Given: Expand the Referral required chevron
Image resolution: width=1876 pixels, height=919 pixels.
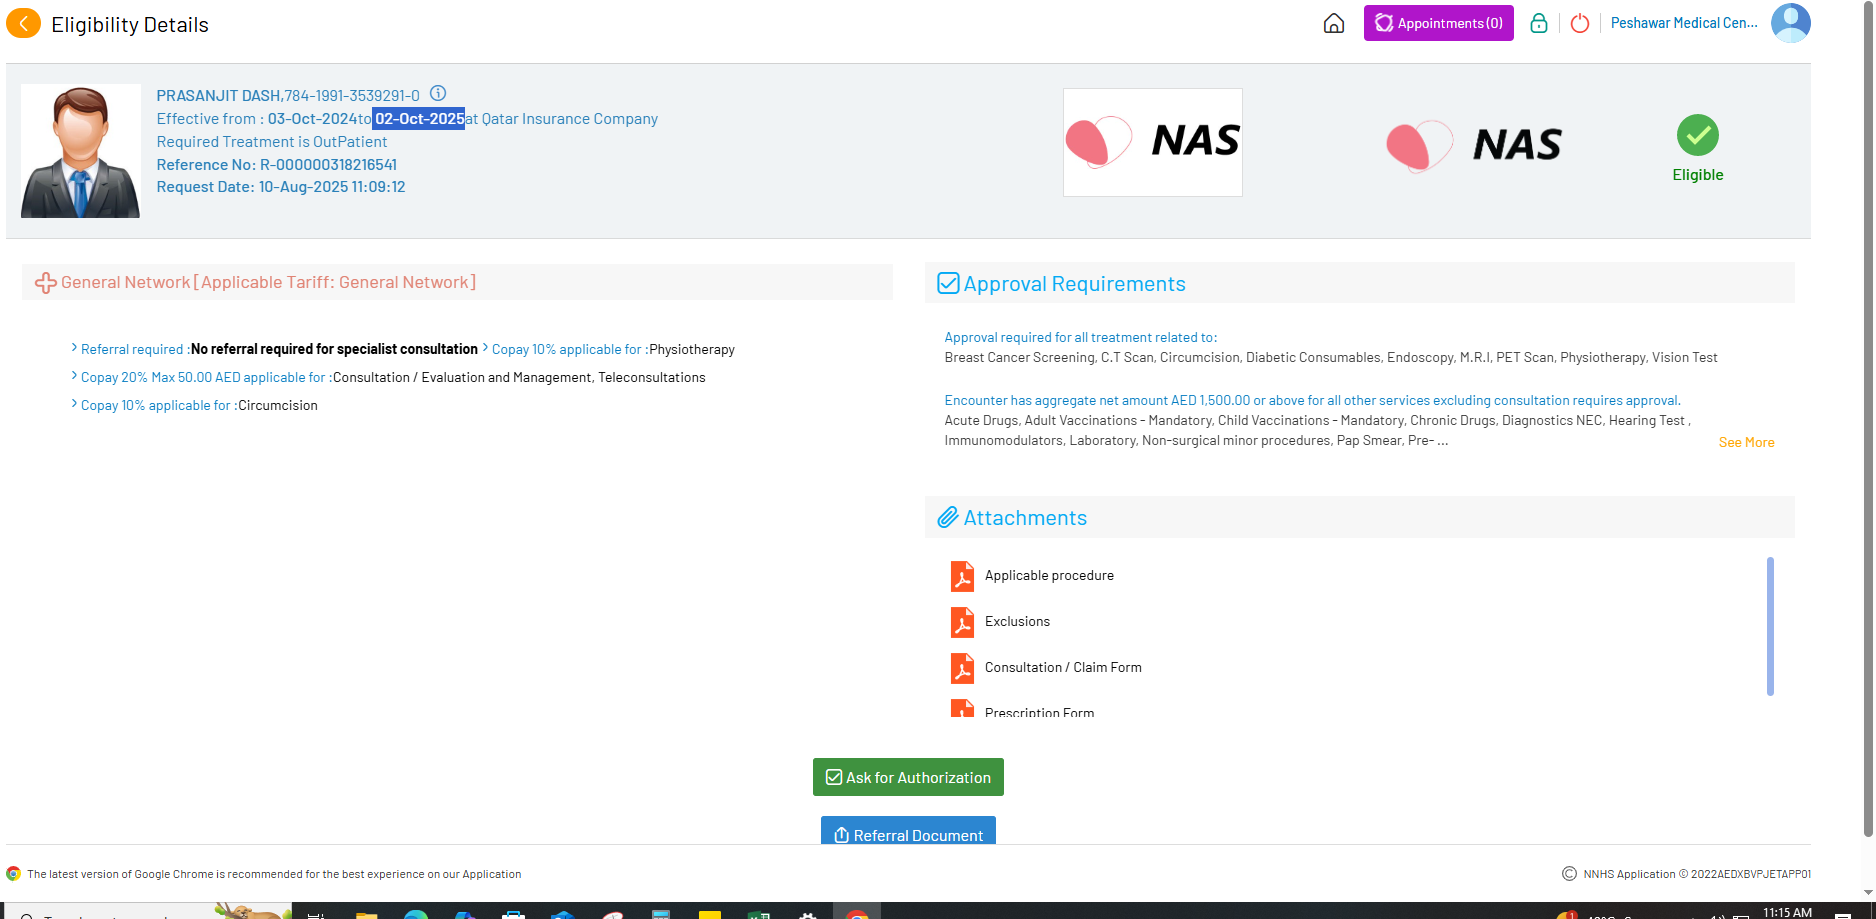Looking at the screenshot, I should (x=74, y=348).
